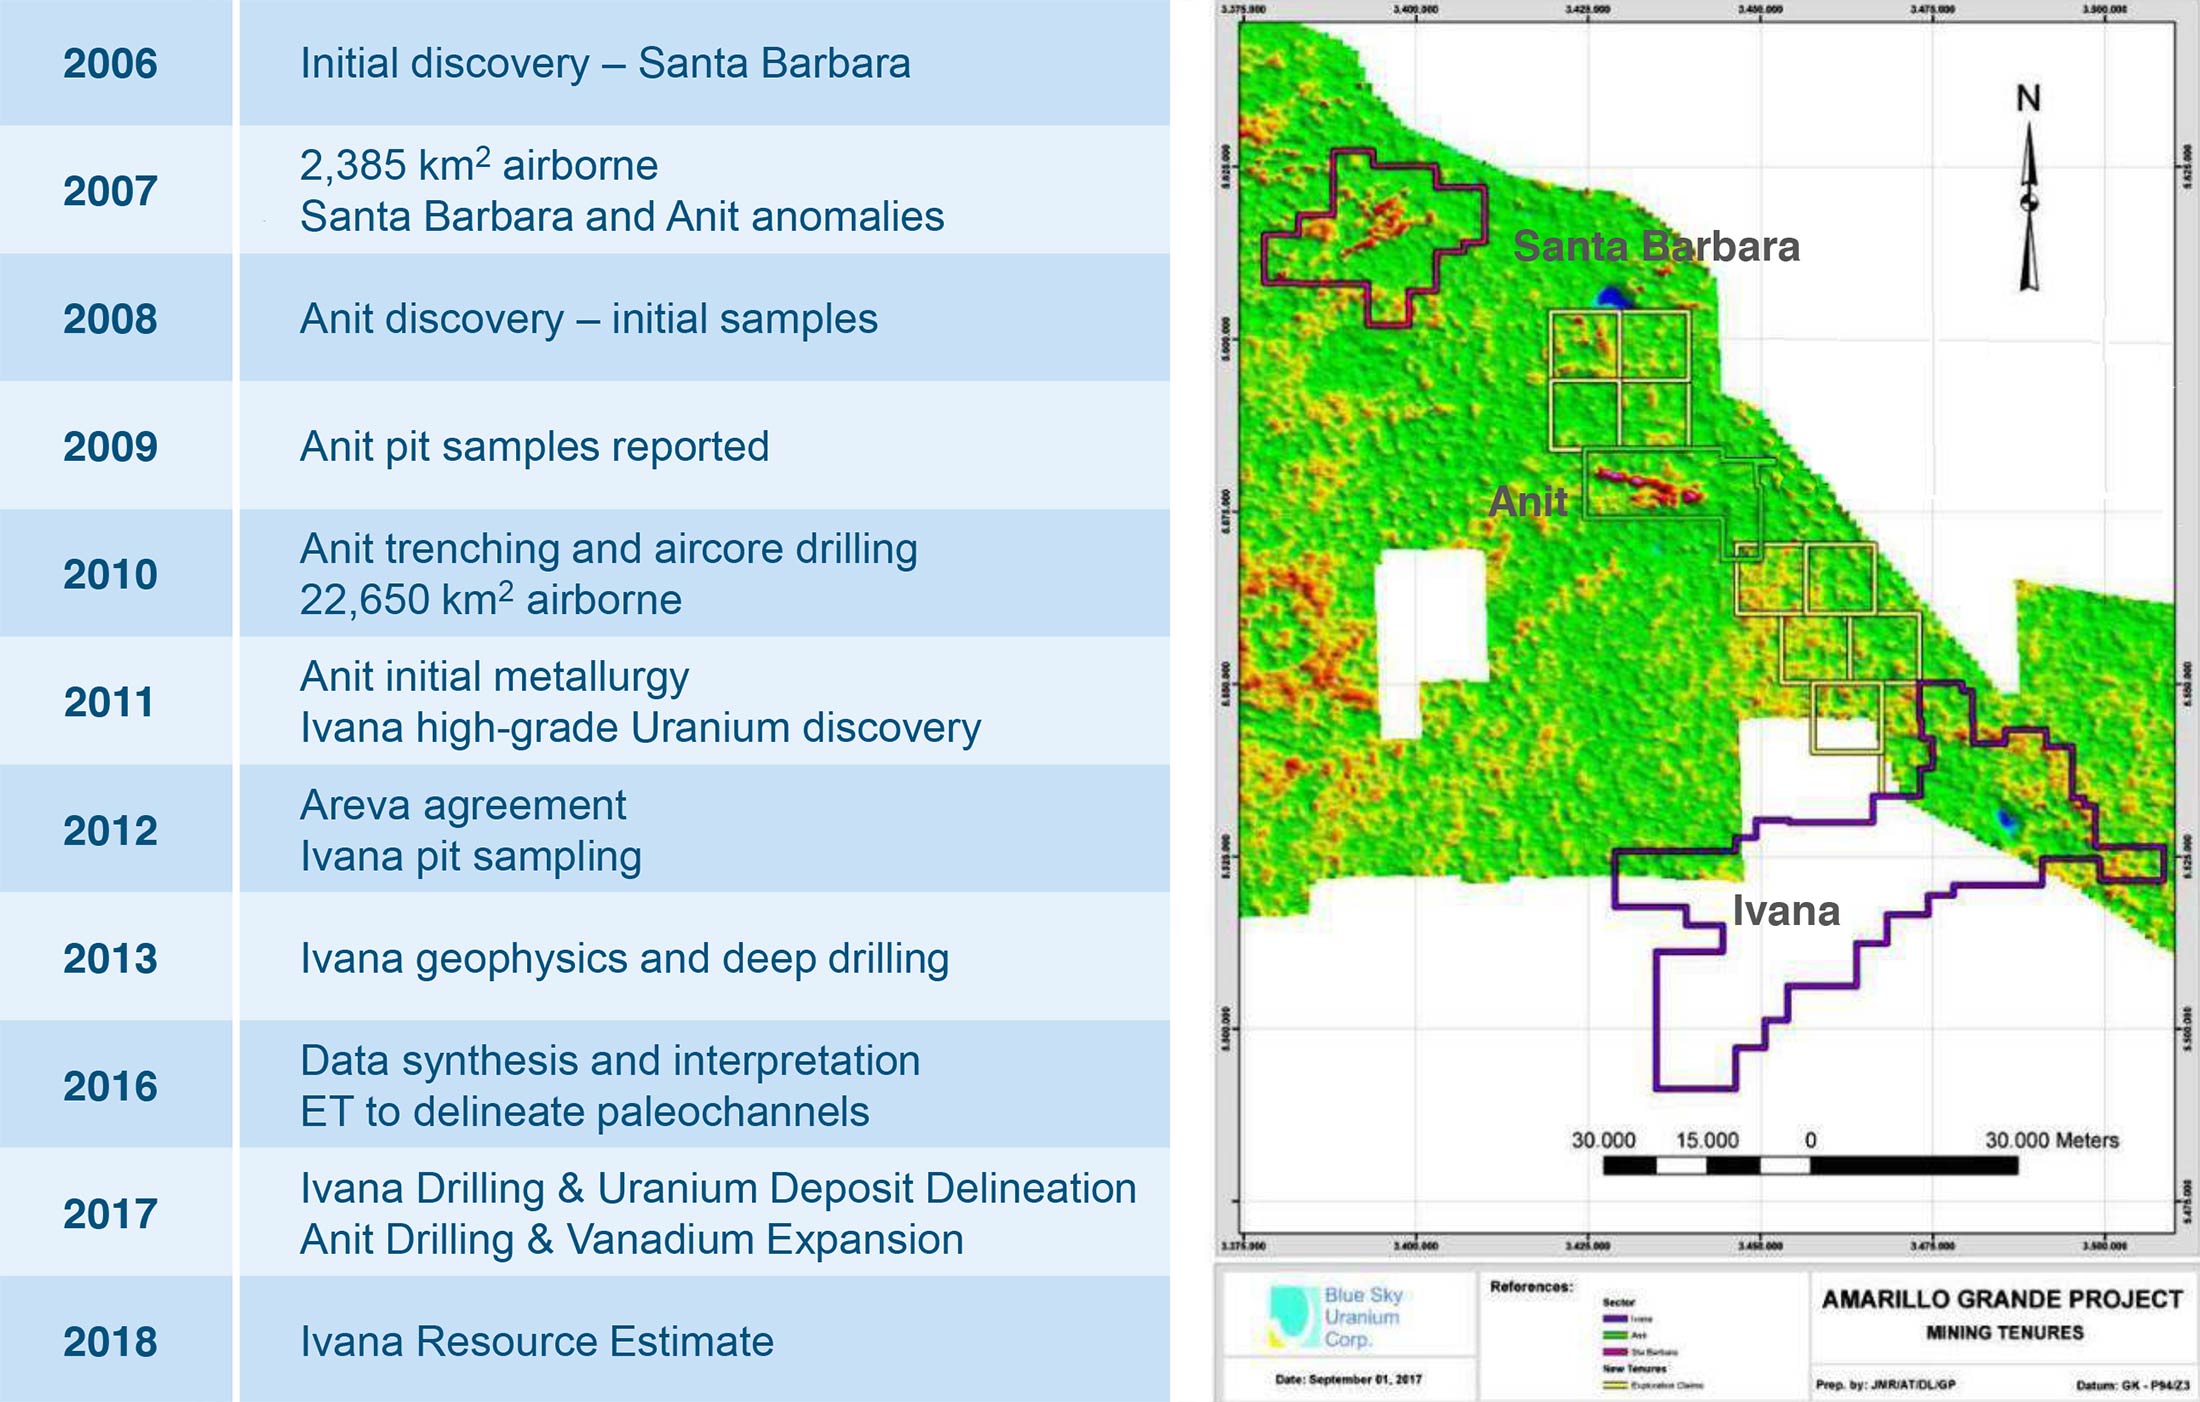Click 'Prep. by: JNR/AT/DL/GP' text
2200x1402 pixels.
pyautogui.click(x=1886, y=1385)
